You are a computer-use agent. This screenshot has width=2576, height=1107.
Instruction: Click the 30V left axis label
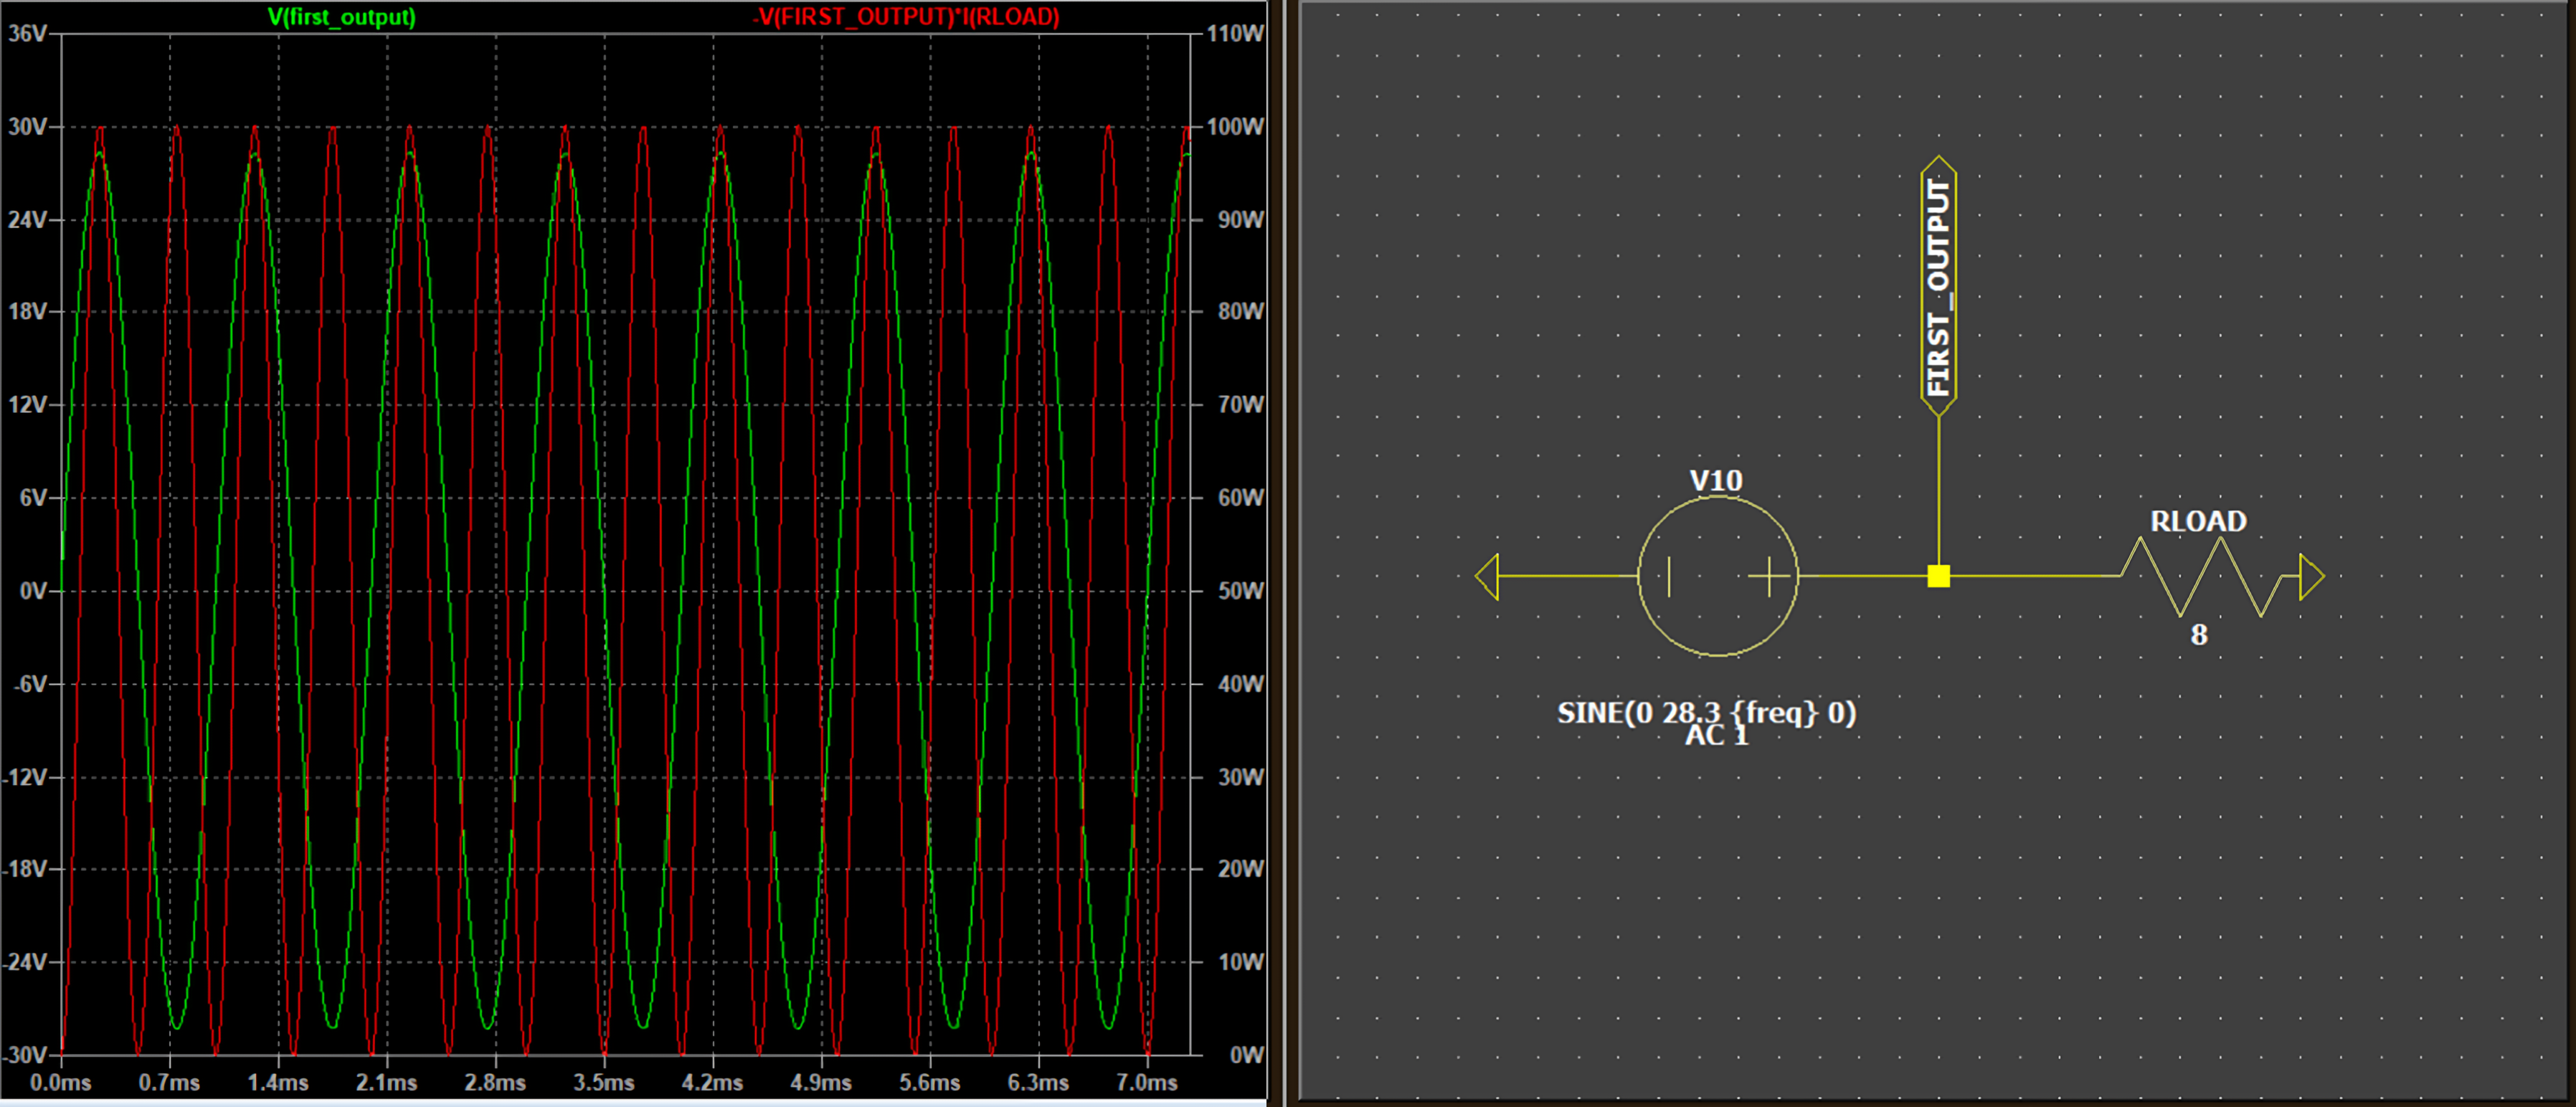(x=28, y=126)
